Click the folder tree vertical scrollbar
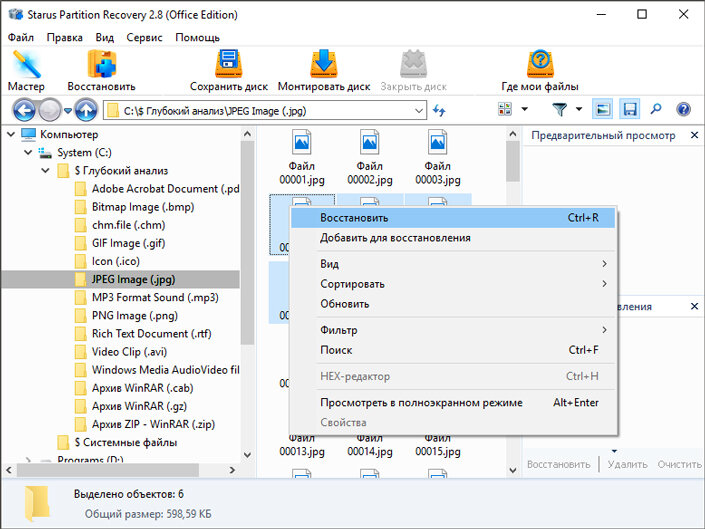This screenshot has width=705, height=529. pos(247,243)
